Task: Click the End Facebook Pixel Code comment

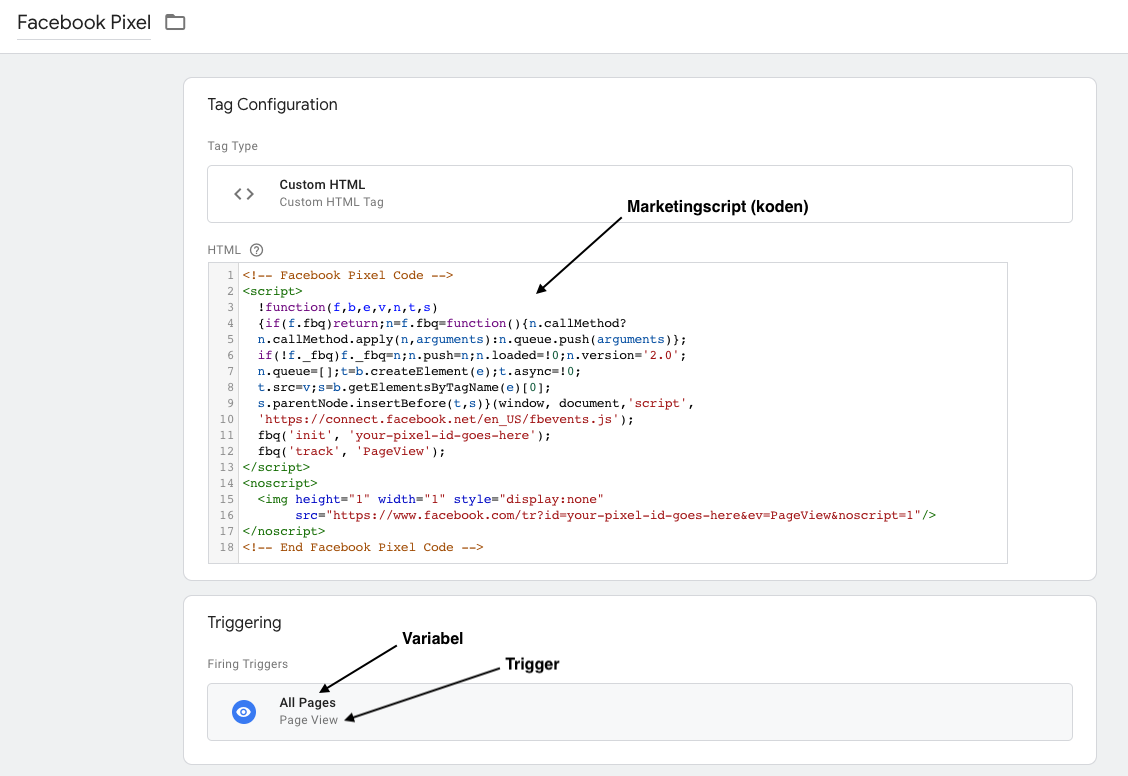Action: (363, 547)
